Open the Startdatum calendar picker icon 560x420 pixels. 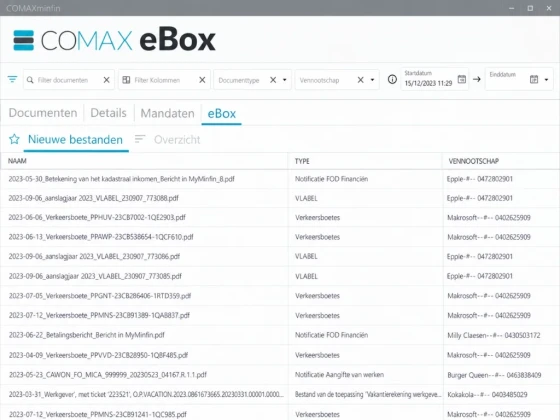click(x=462, y=79)
